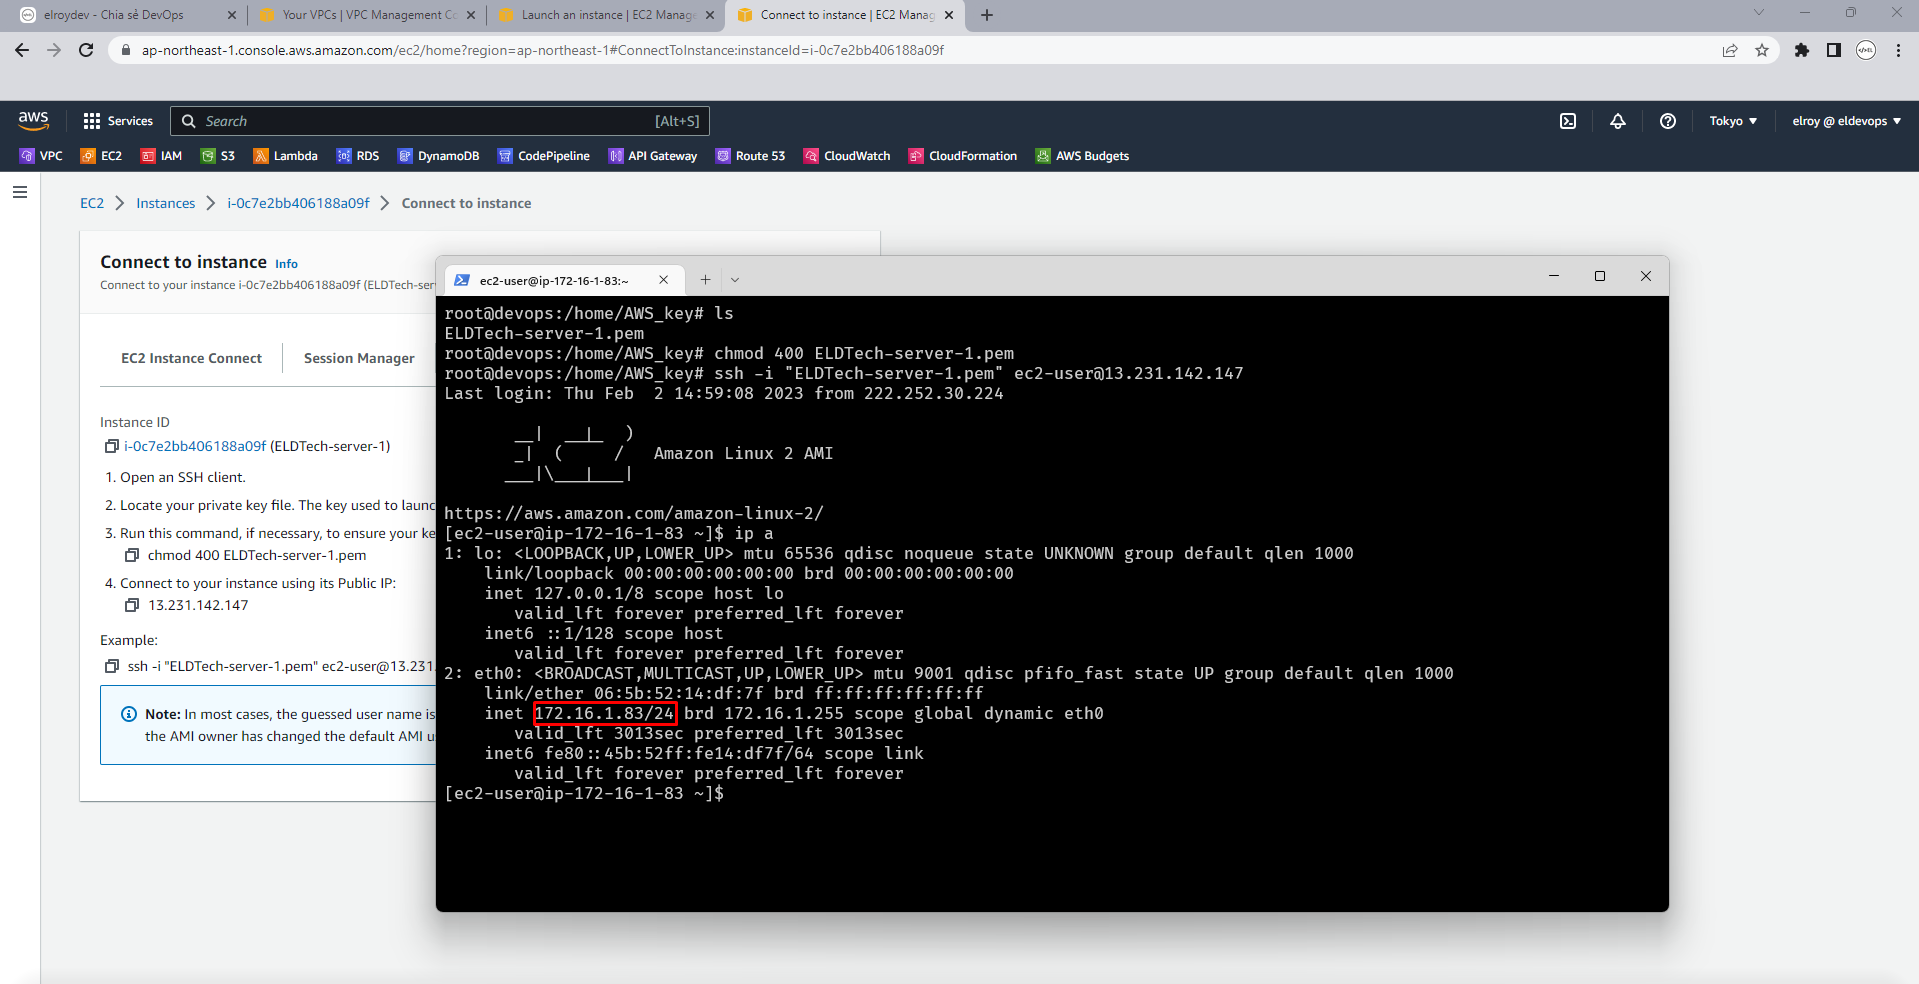The height and width of the screenshot is (984, 1919).
Task: Select the EC2 Instance Connect tab
Action: click(191, 358)
